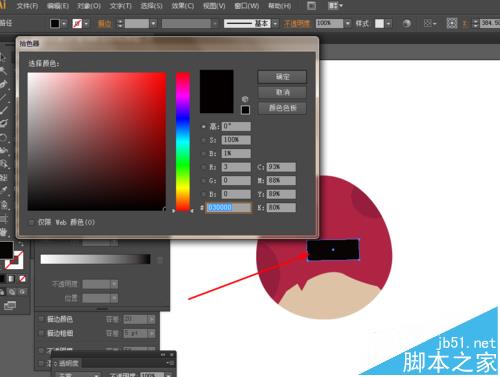
Task: Expand the fill color dropdown arrow in control bar
Action: click(64, 23)
